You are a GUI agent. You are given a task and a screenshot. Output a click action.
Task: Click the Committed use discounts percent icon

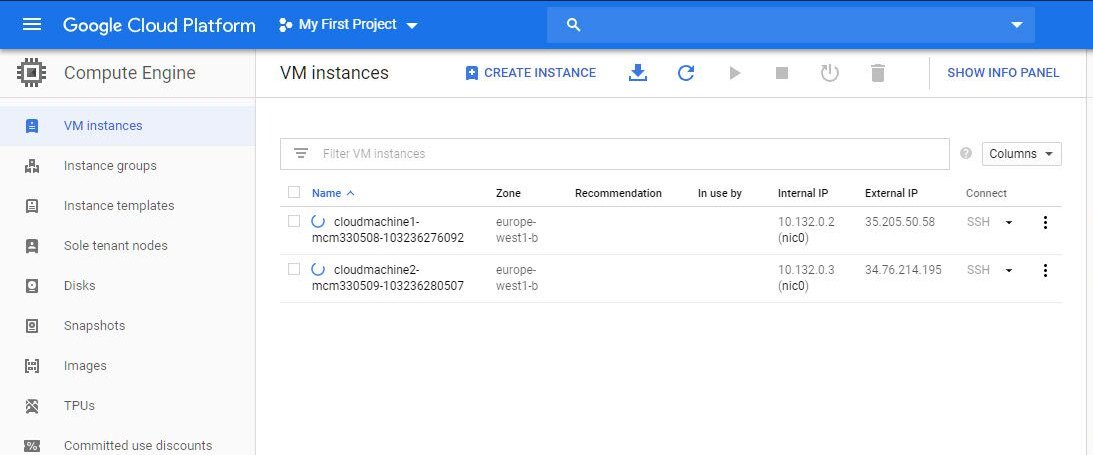tap(31, 446)
